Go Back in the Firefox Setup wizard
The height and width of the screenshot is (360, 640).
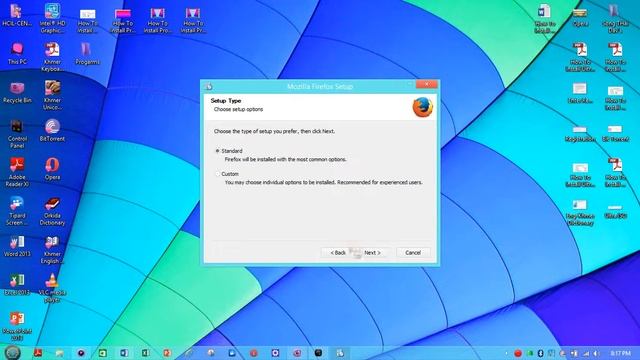click(338, 253)
